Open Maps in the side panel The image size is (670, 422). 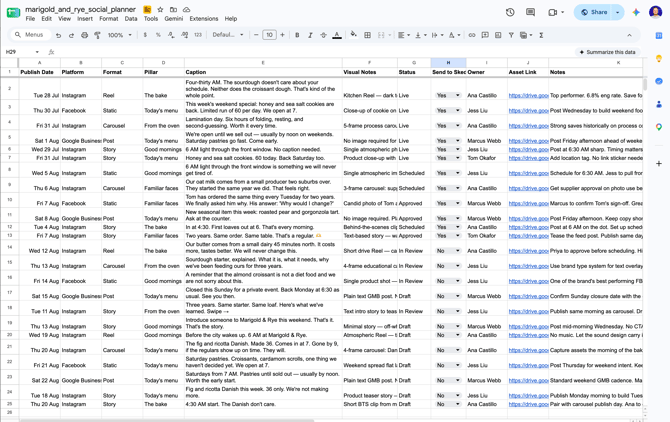pyautogui.click(x=659, y=127)
